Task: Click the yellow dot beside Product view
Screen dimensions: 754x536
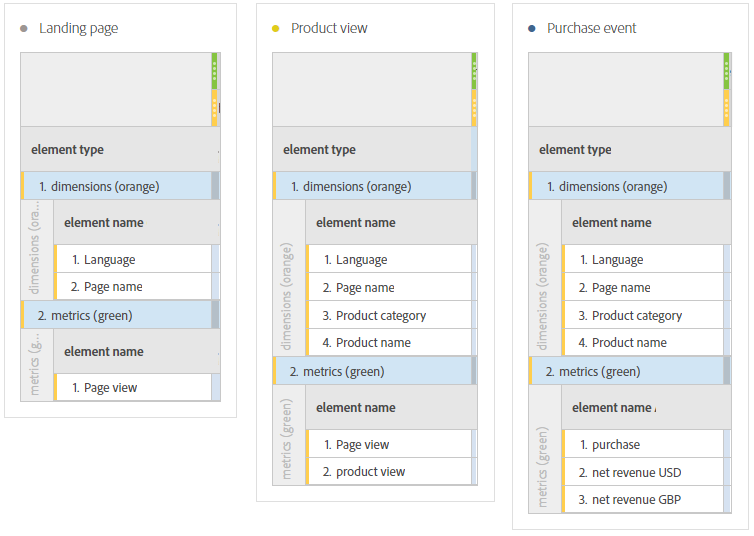Action: coord(276,29)
